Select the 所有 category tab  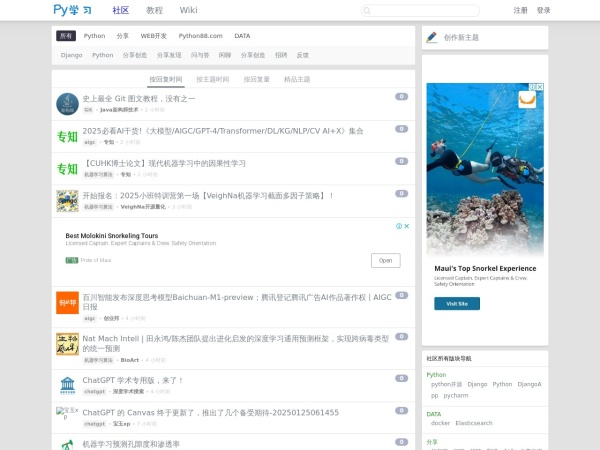tap(66, 35)
